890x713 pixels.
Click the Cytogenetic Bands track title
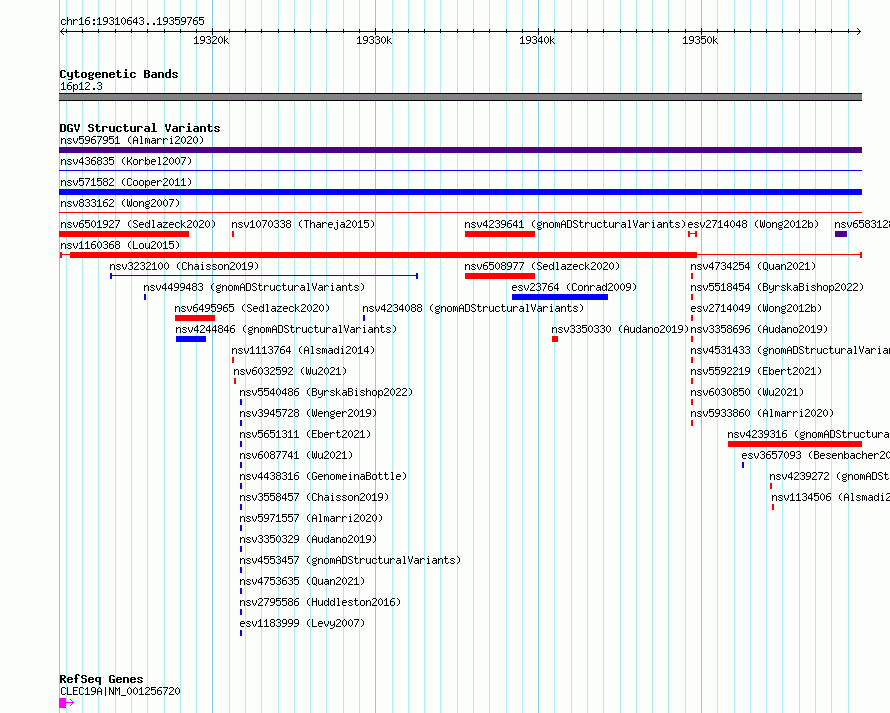click(x=119, y=74)
